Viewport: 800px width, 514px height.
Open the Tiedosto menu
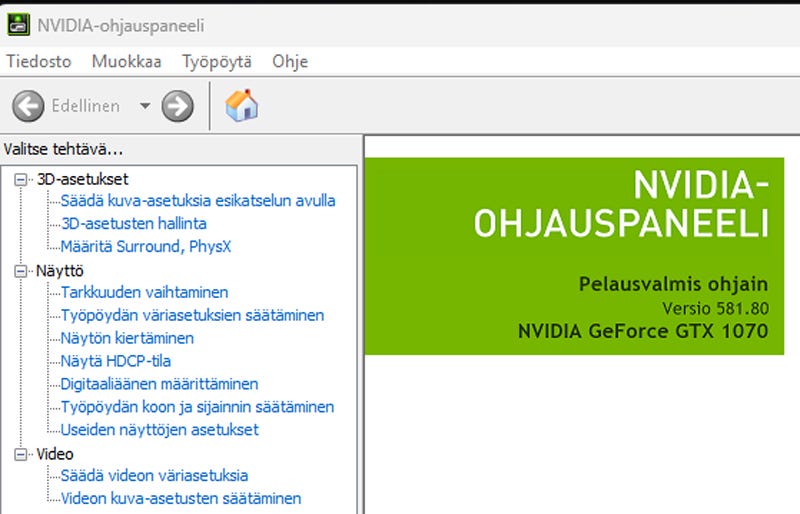(39, 61)
